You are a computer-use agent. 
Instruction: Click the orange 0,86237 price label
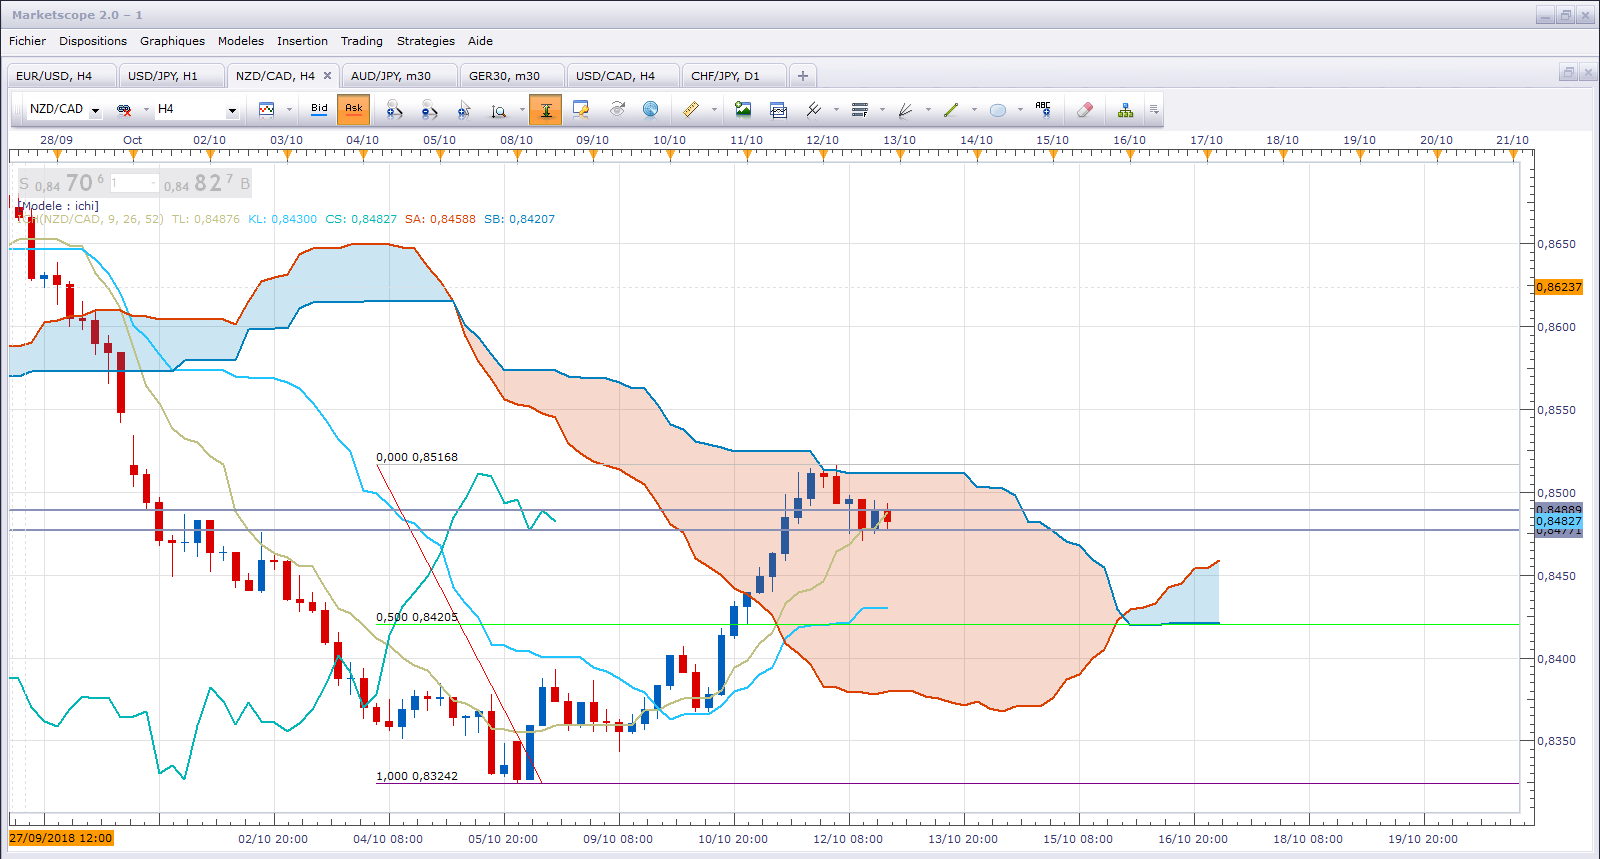[x=1559, y=287]
